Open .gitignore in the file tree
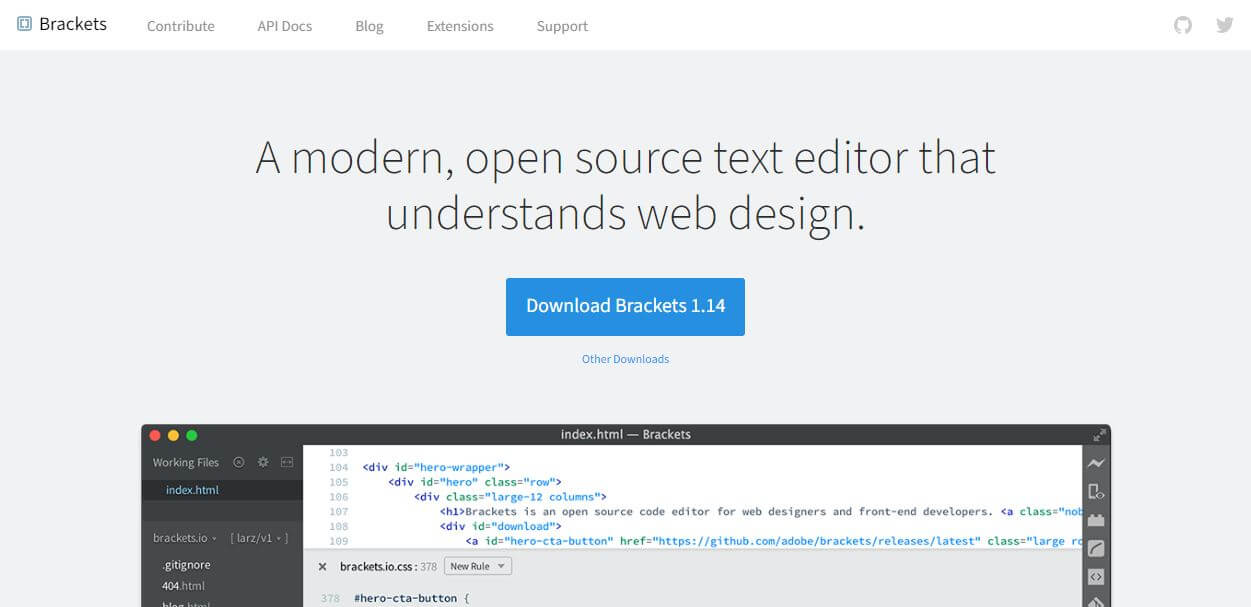This screenshot has height=607, width=1251. 186,565
